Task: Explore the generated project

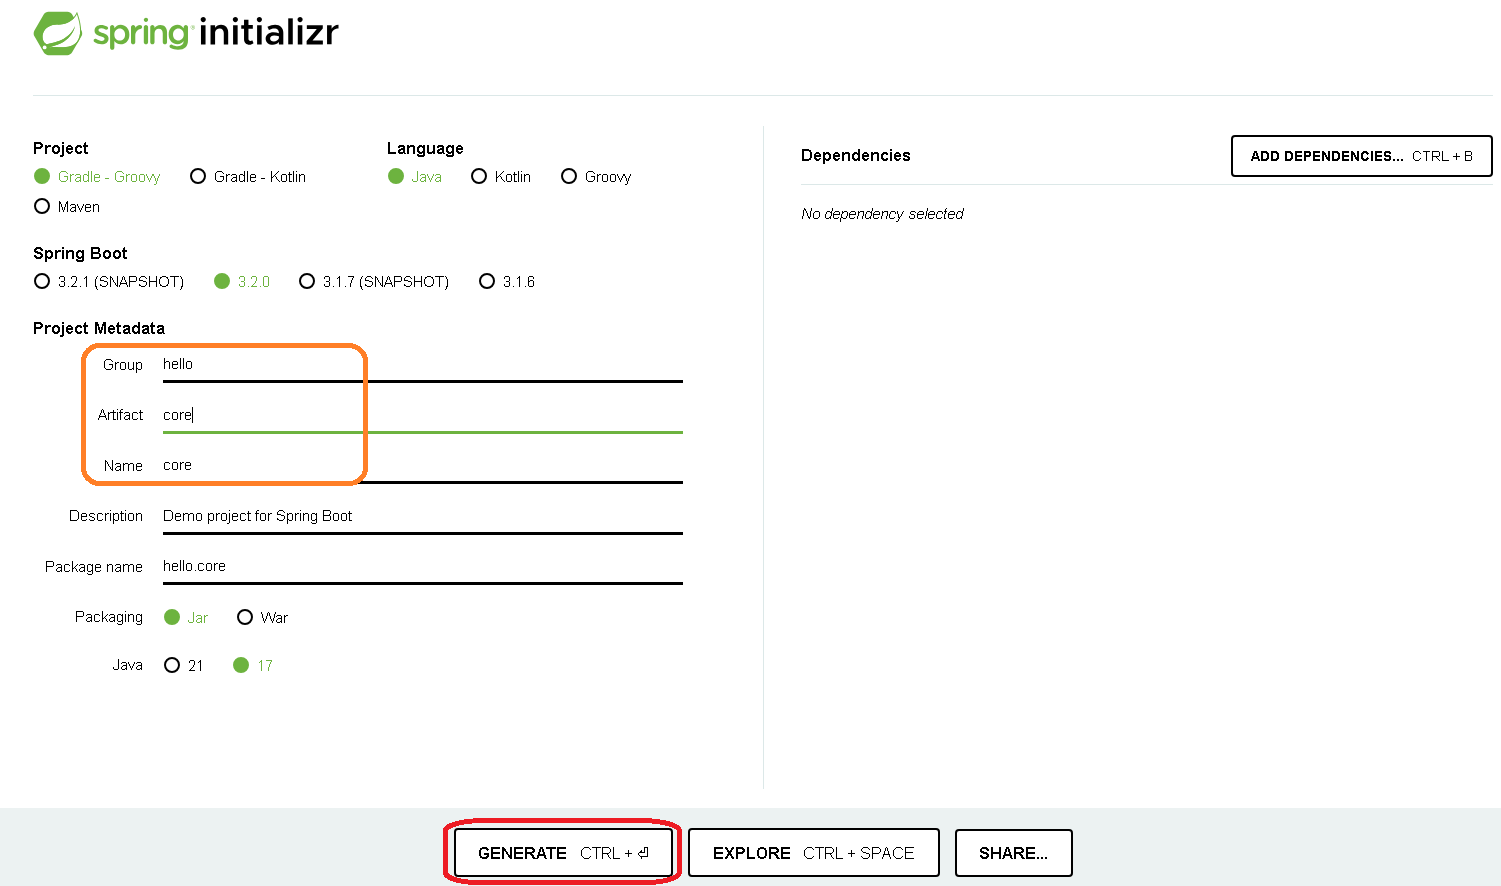Action: click(814, 853)
